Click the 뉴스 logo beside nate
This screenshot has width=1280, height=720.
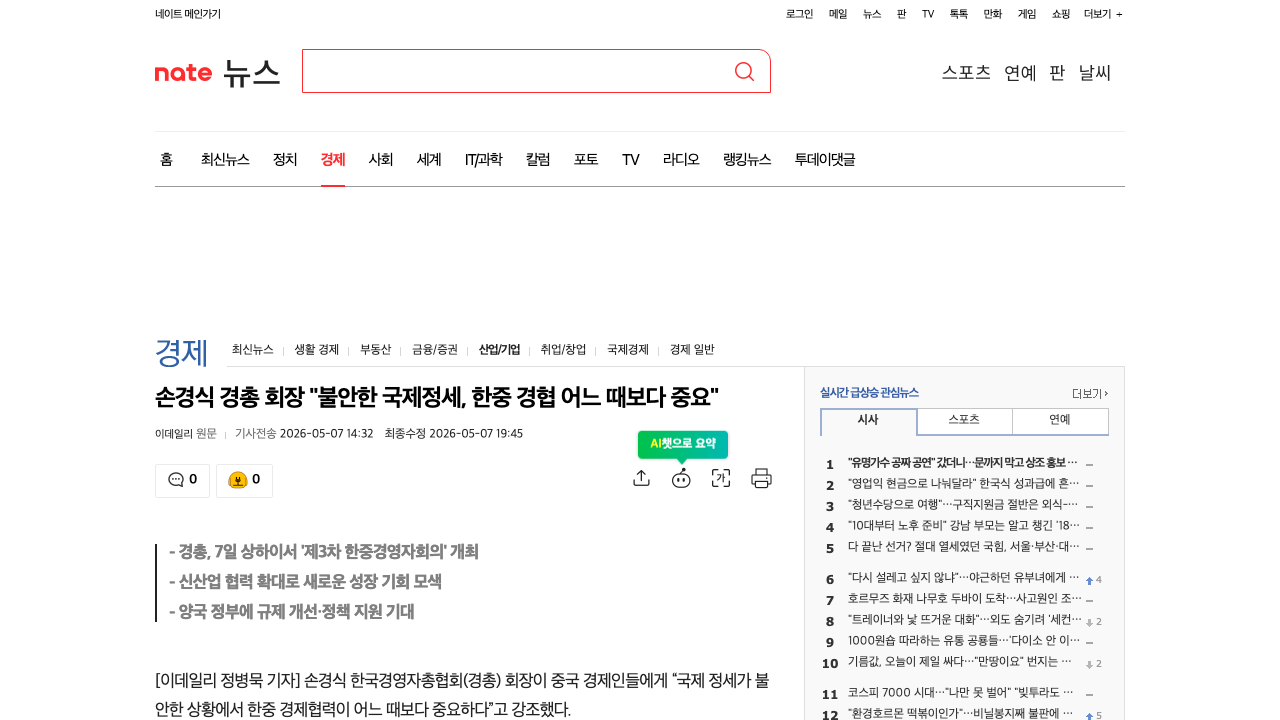251,72
